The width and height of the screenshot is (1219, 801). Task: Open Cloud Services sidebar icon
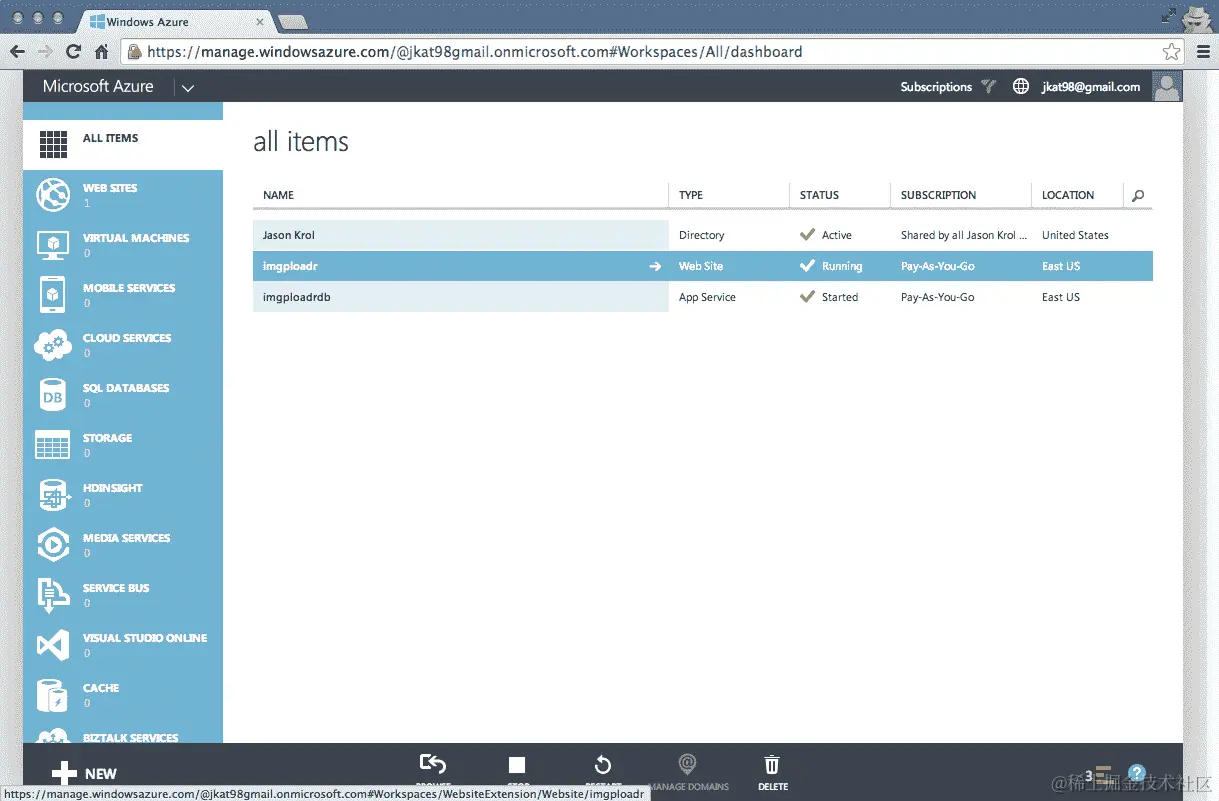click(53, 344)
